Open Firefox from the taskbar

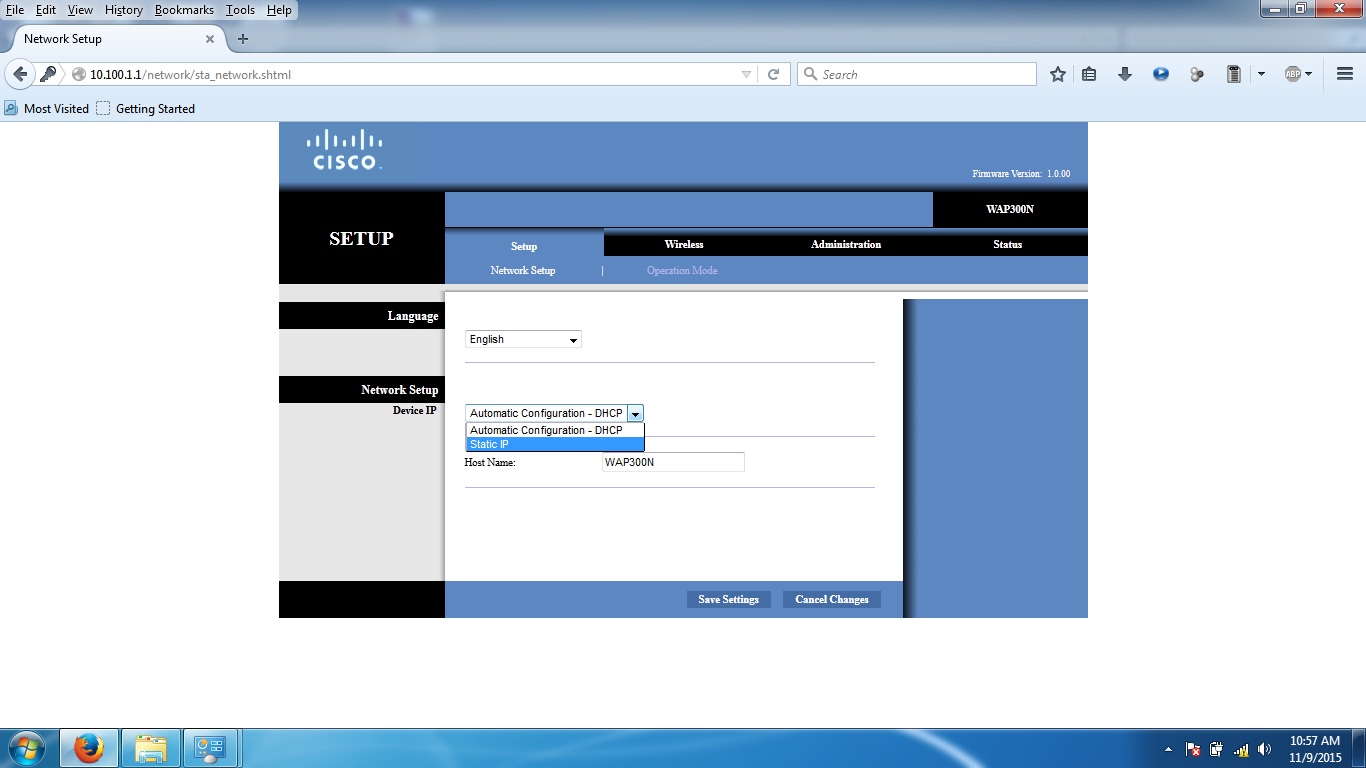click(x=89, y=748)
